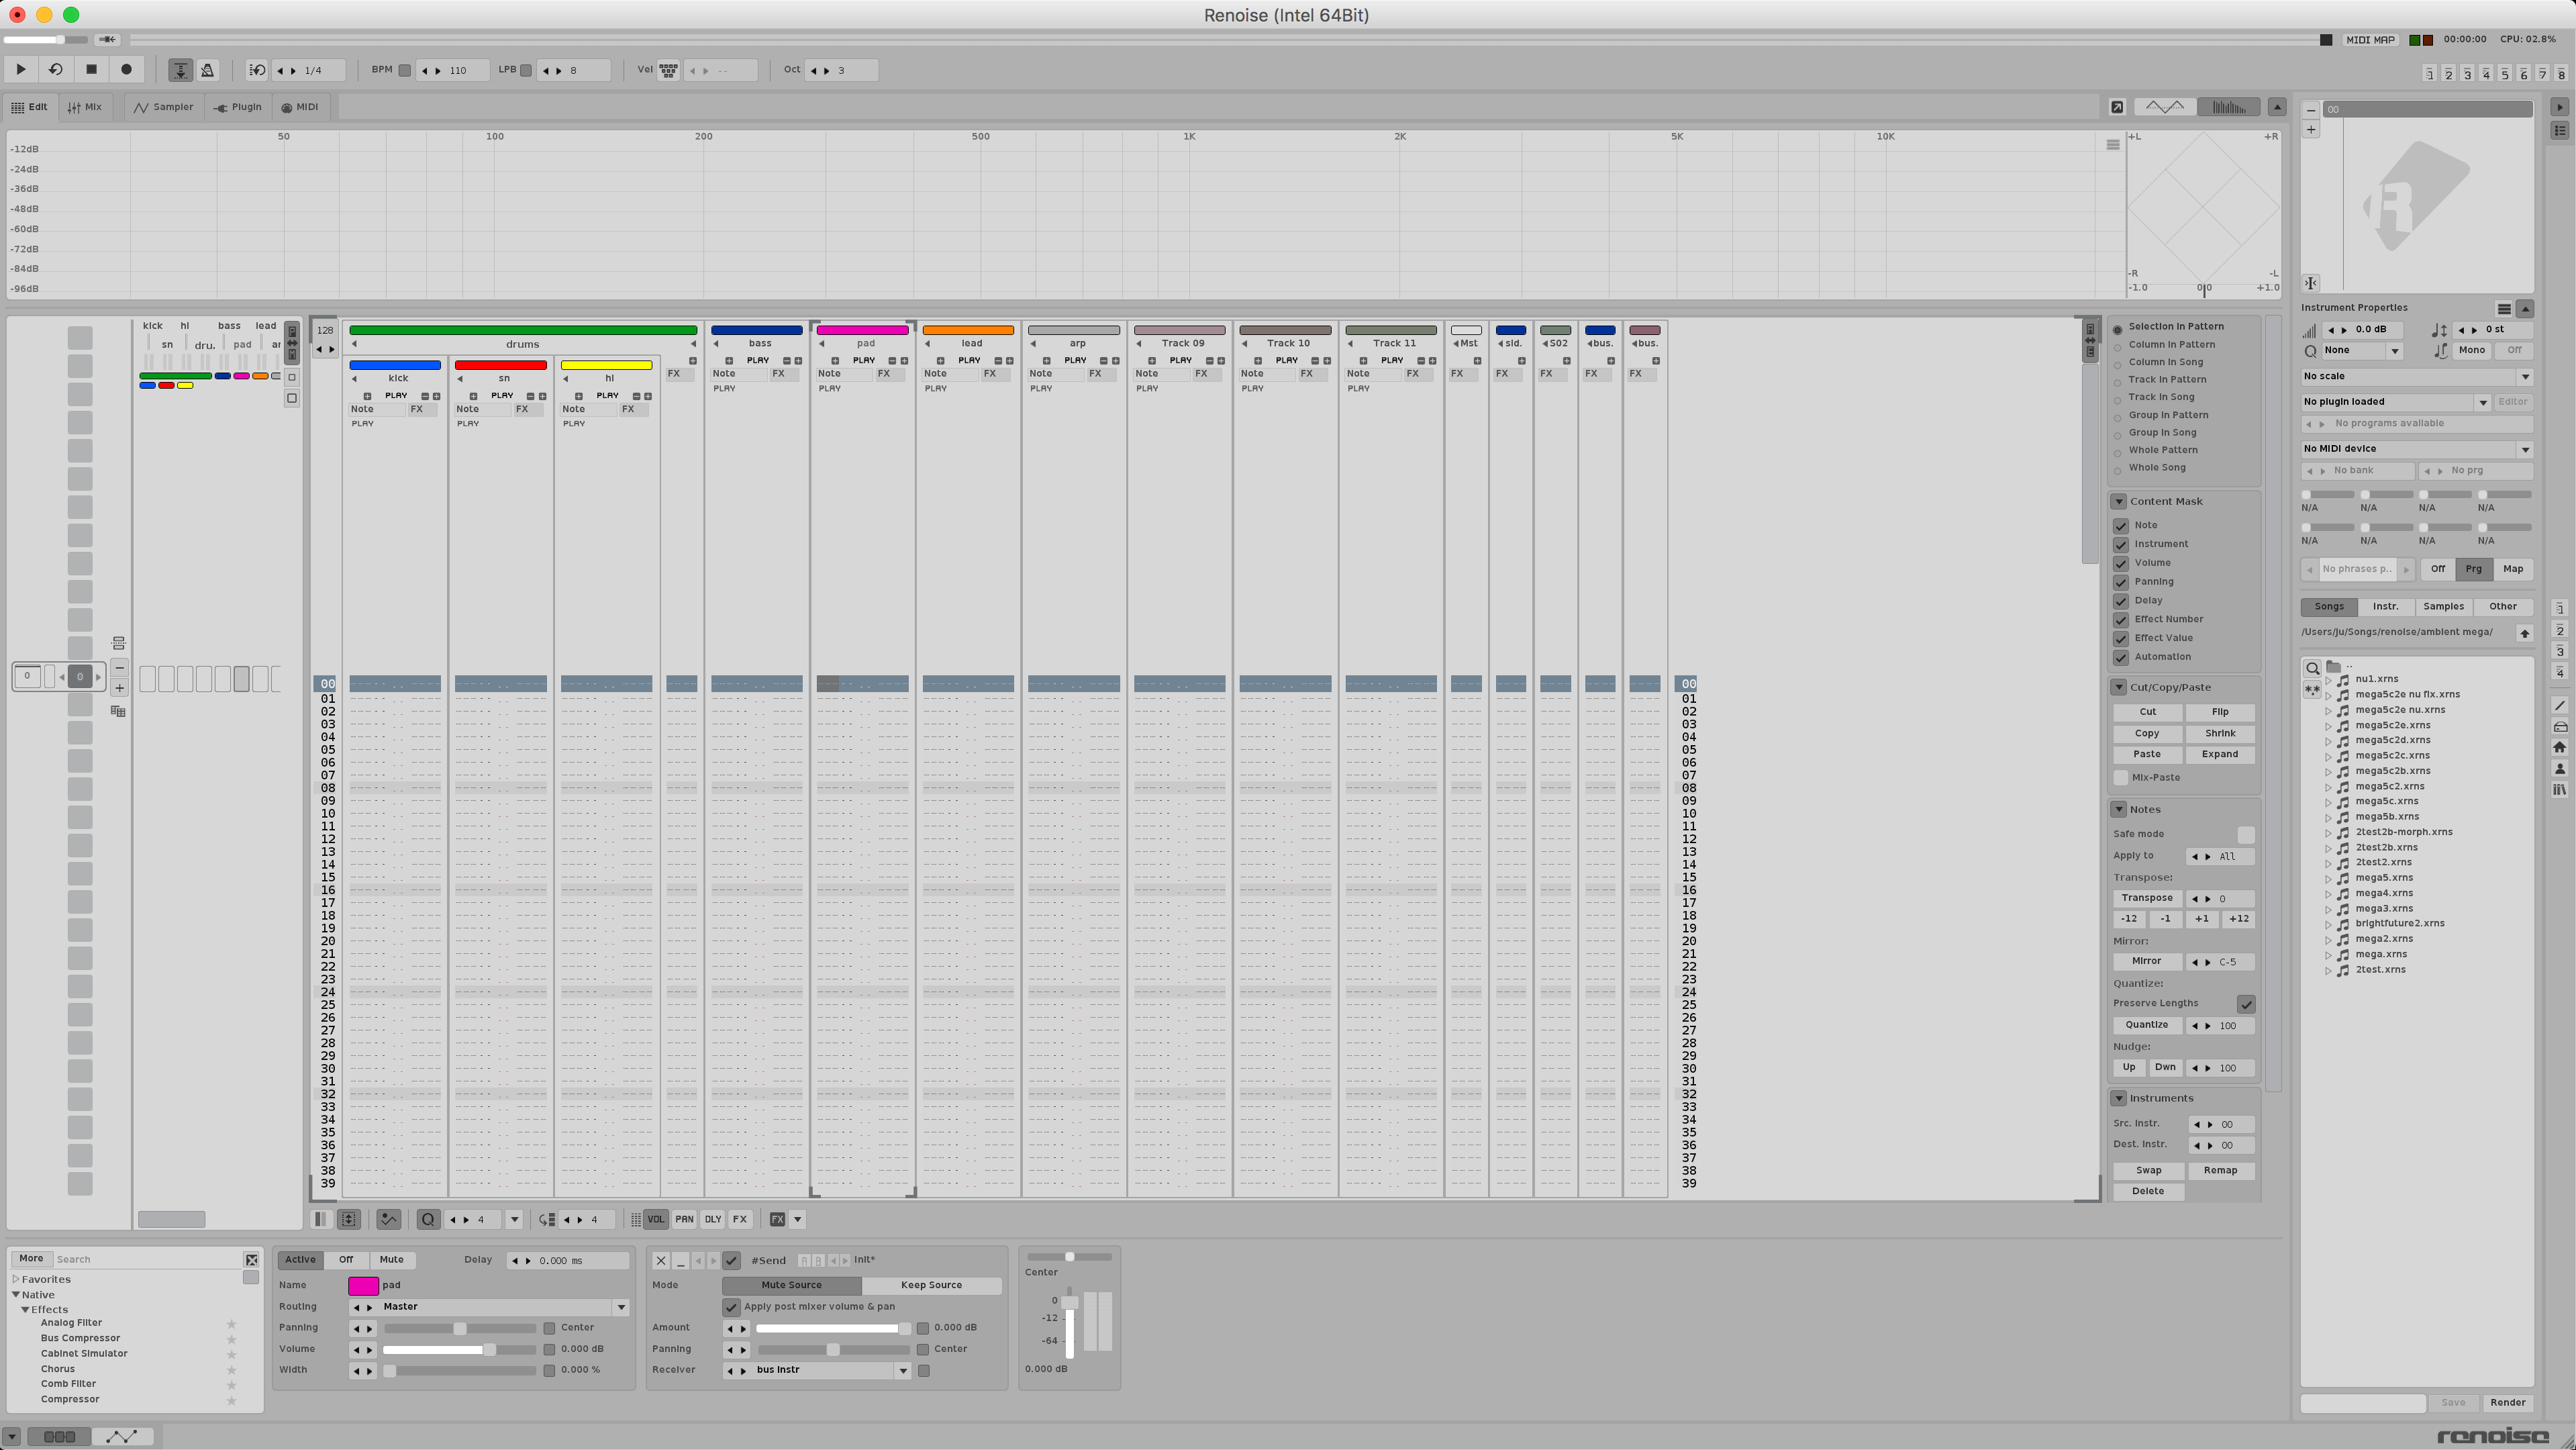The image size is (2576, 1450).
Task: Insert sequence row with plus icon
Action: click(119, 688)
